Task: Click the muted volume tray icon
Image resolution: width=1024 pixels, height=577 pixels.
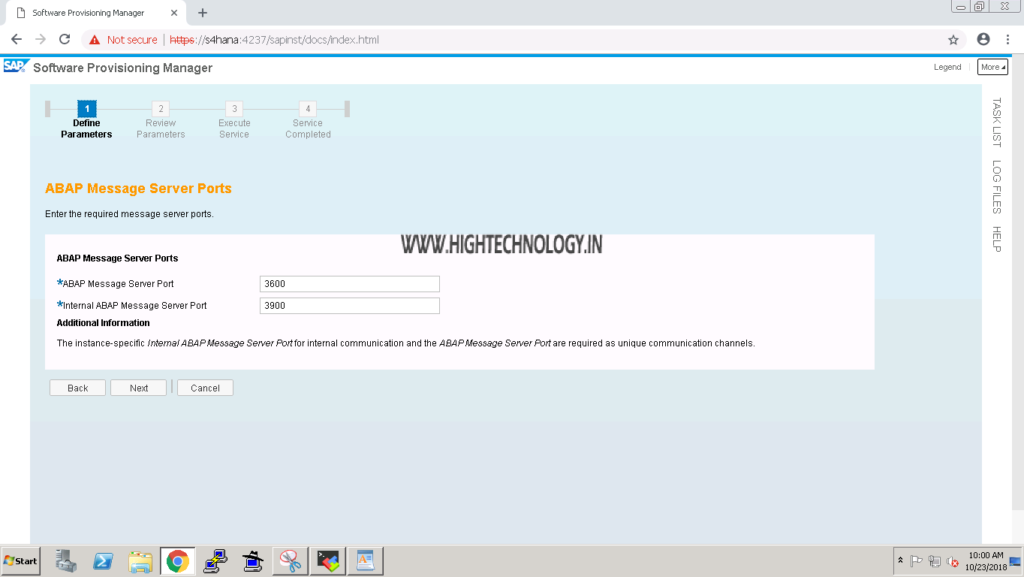Action: click(953, 561)
